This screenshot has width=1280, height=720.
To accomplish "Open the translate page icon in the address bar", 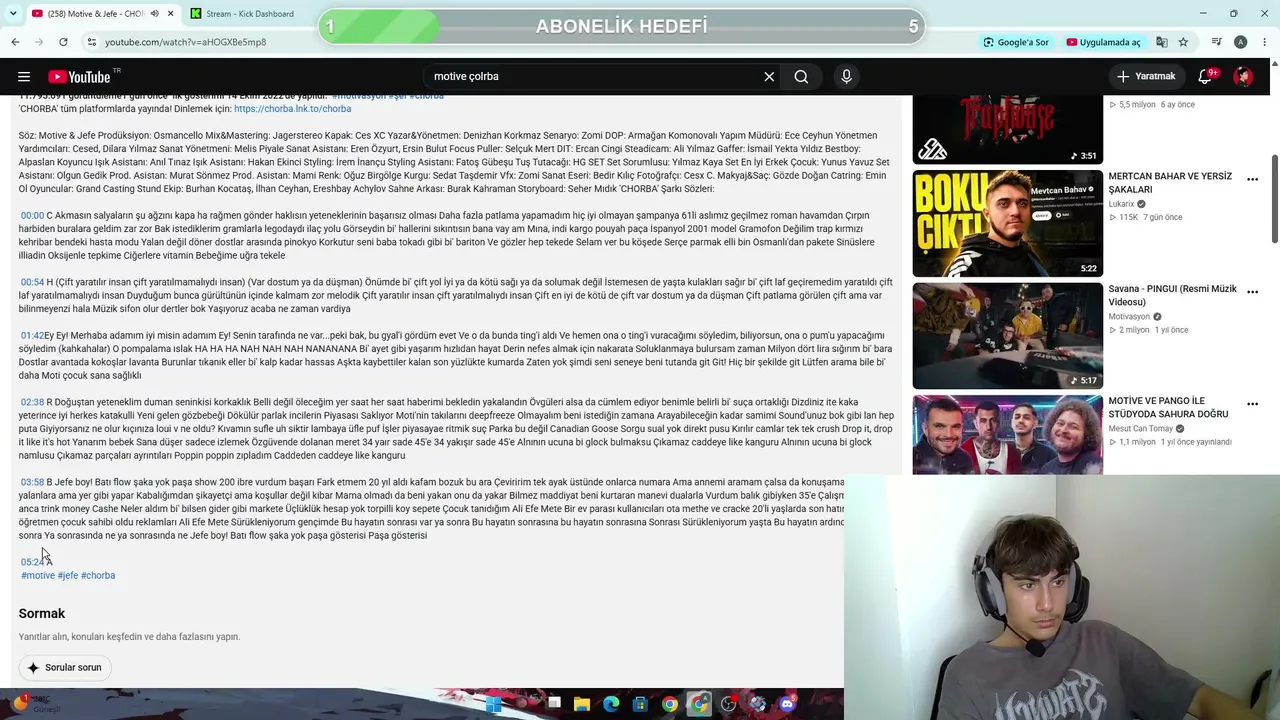I will (x=1161, y=42).
